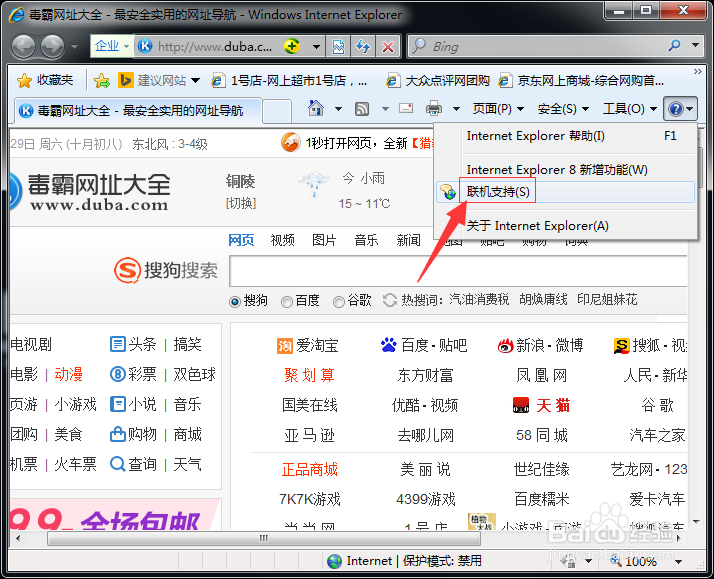Expand the address bar URL dropdown
This screenshot has height=579, width=714.
[x=316, y=46]
